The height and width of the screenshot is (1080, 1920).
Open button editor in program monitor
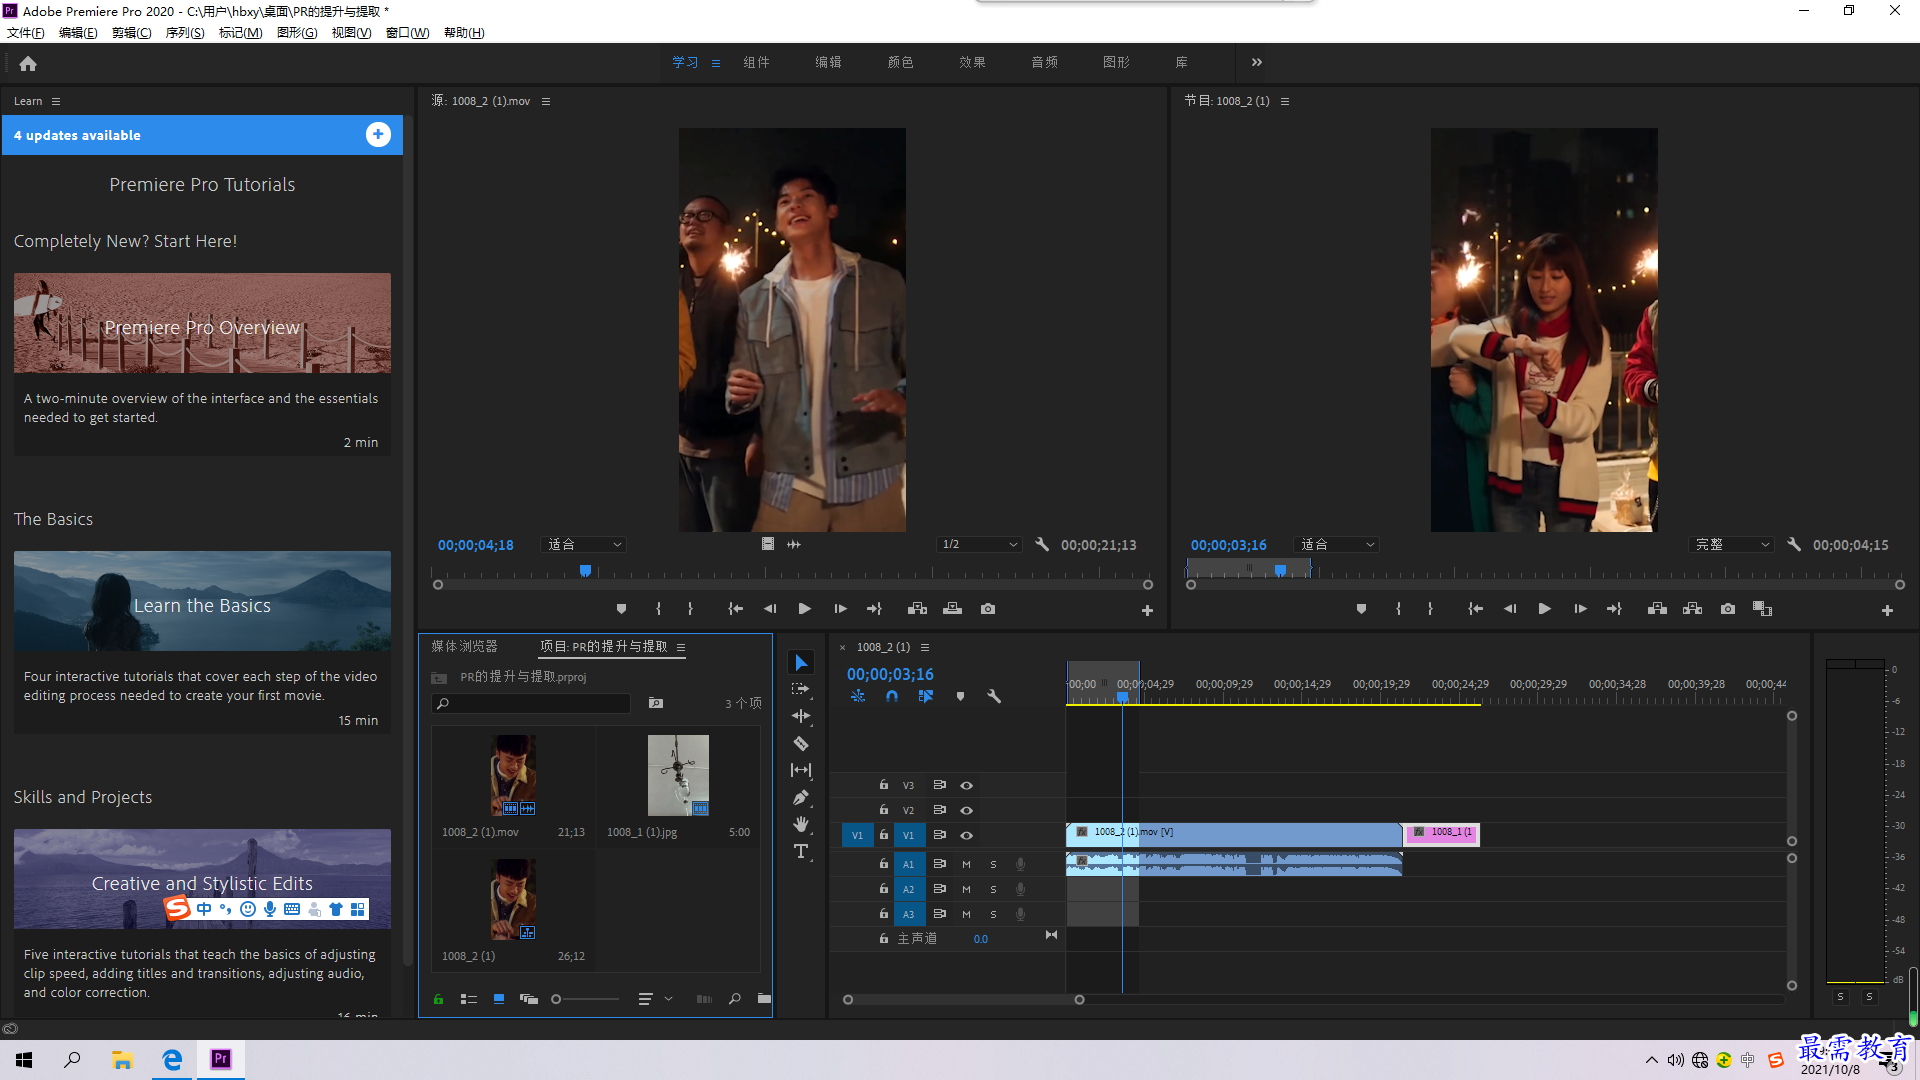click(x=1887, y=610)
